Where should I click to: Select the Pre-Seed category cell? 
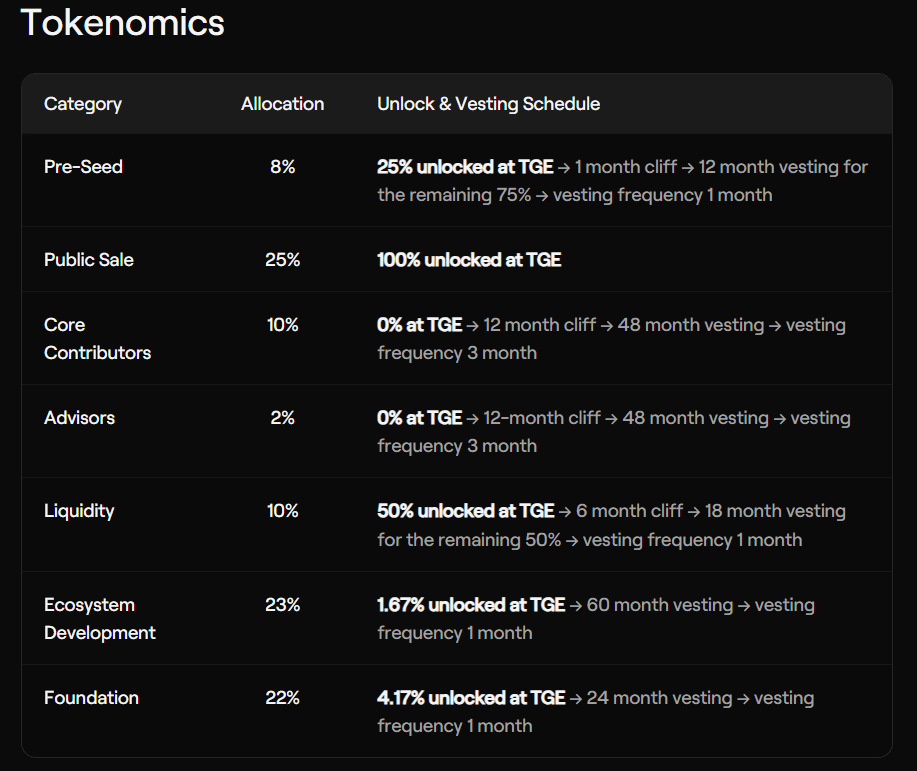(x=83, y=167)
